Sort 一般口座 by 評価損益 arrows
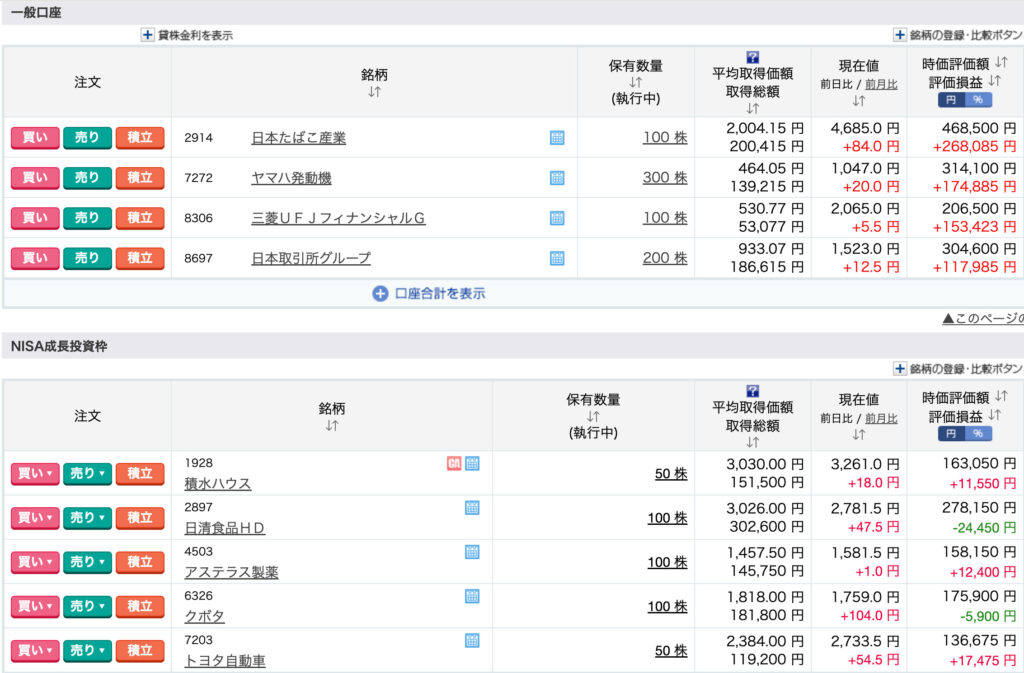1024x673 pixels. 994,80
